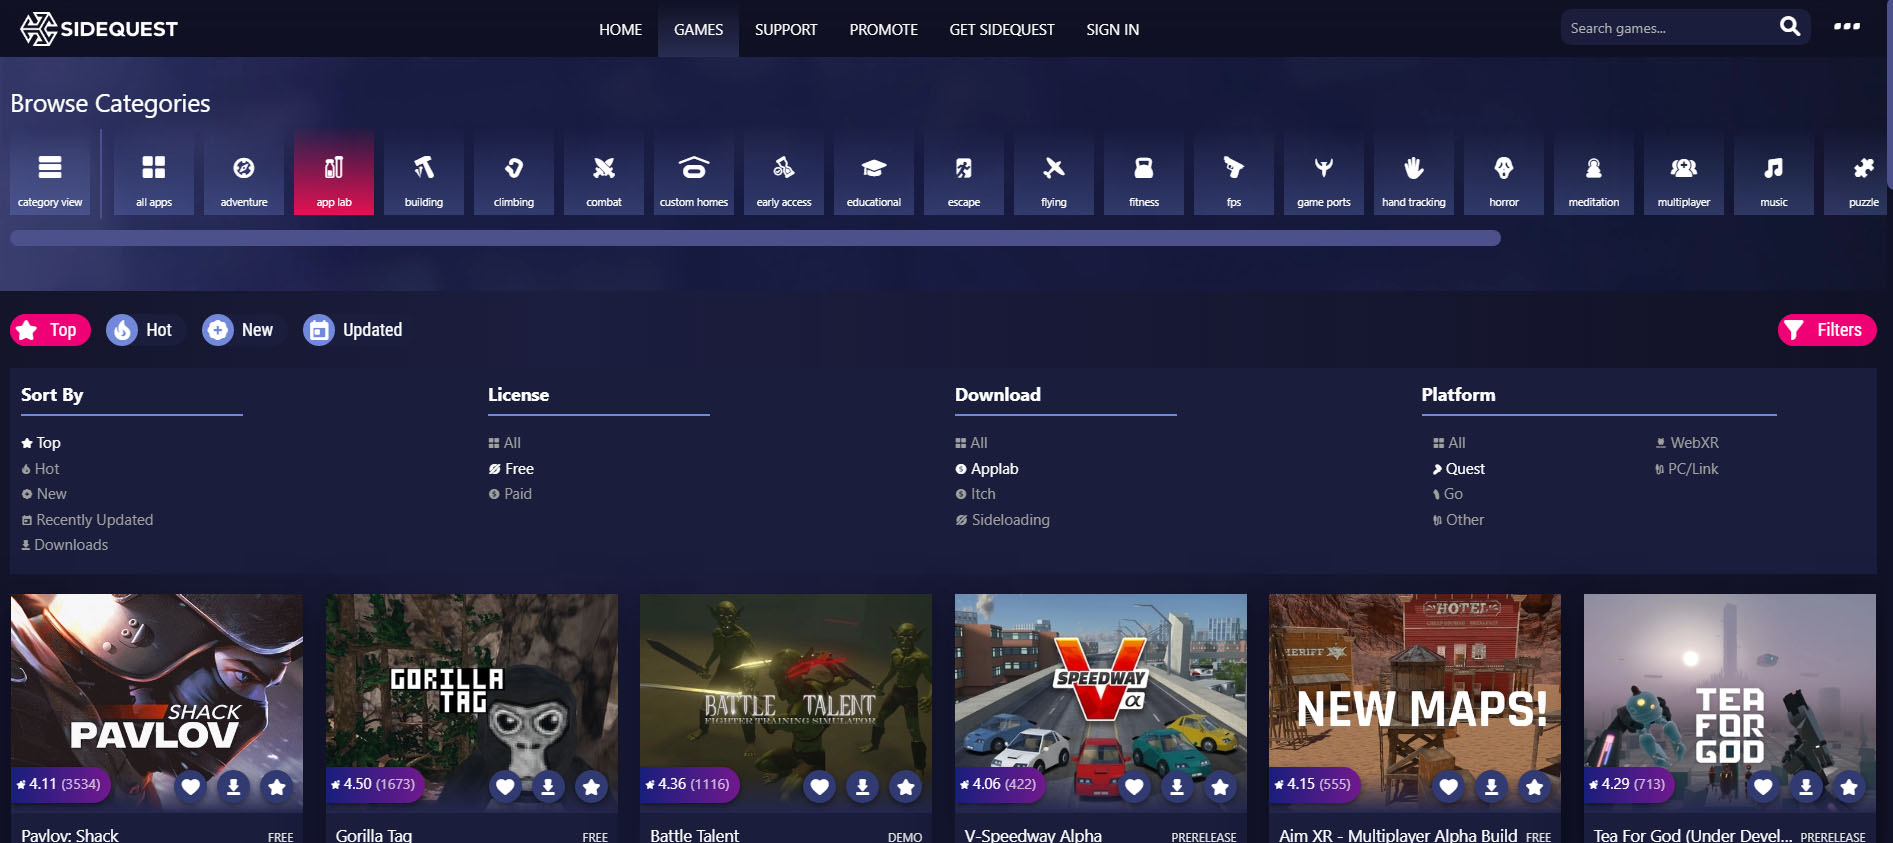1893x843 pixels.
Task: Select Paid license filter
Action: point(510,494)
